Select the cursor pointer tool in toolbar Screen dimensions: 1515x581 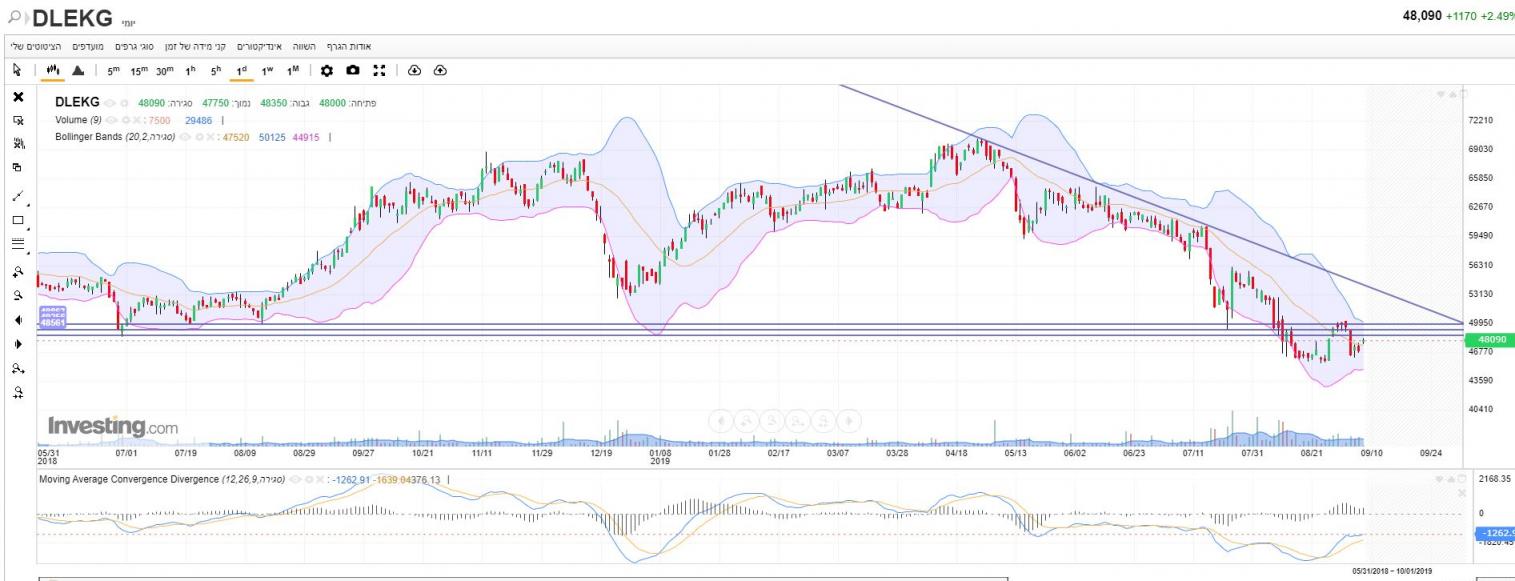(x=17, y=71)
